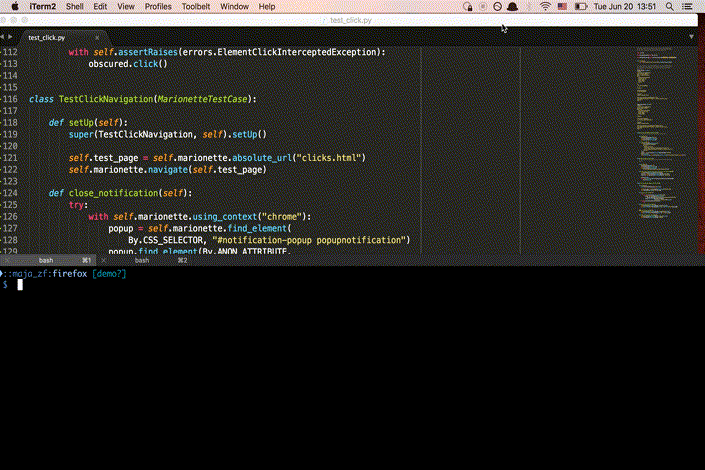Click the try keyword on line 125
The width and height of the screenshot is (705, 470).
pyautogui.click(x=76, y=205)
